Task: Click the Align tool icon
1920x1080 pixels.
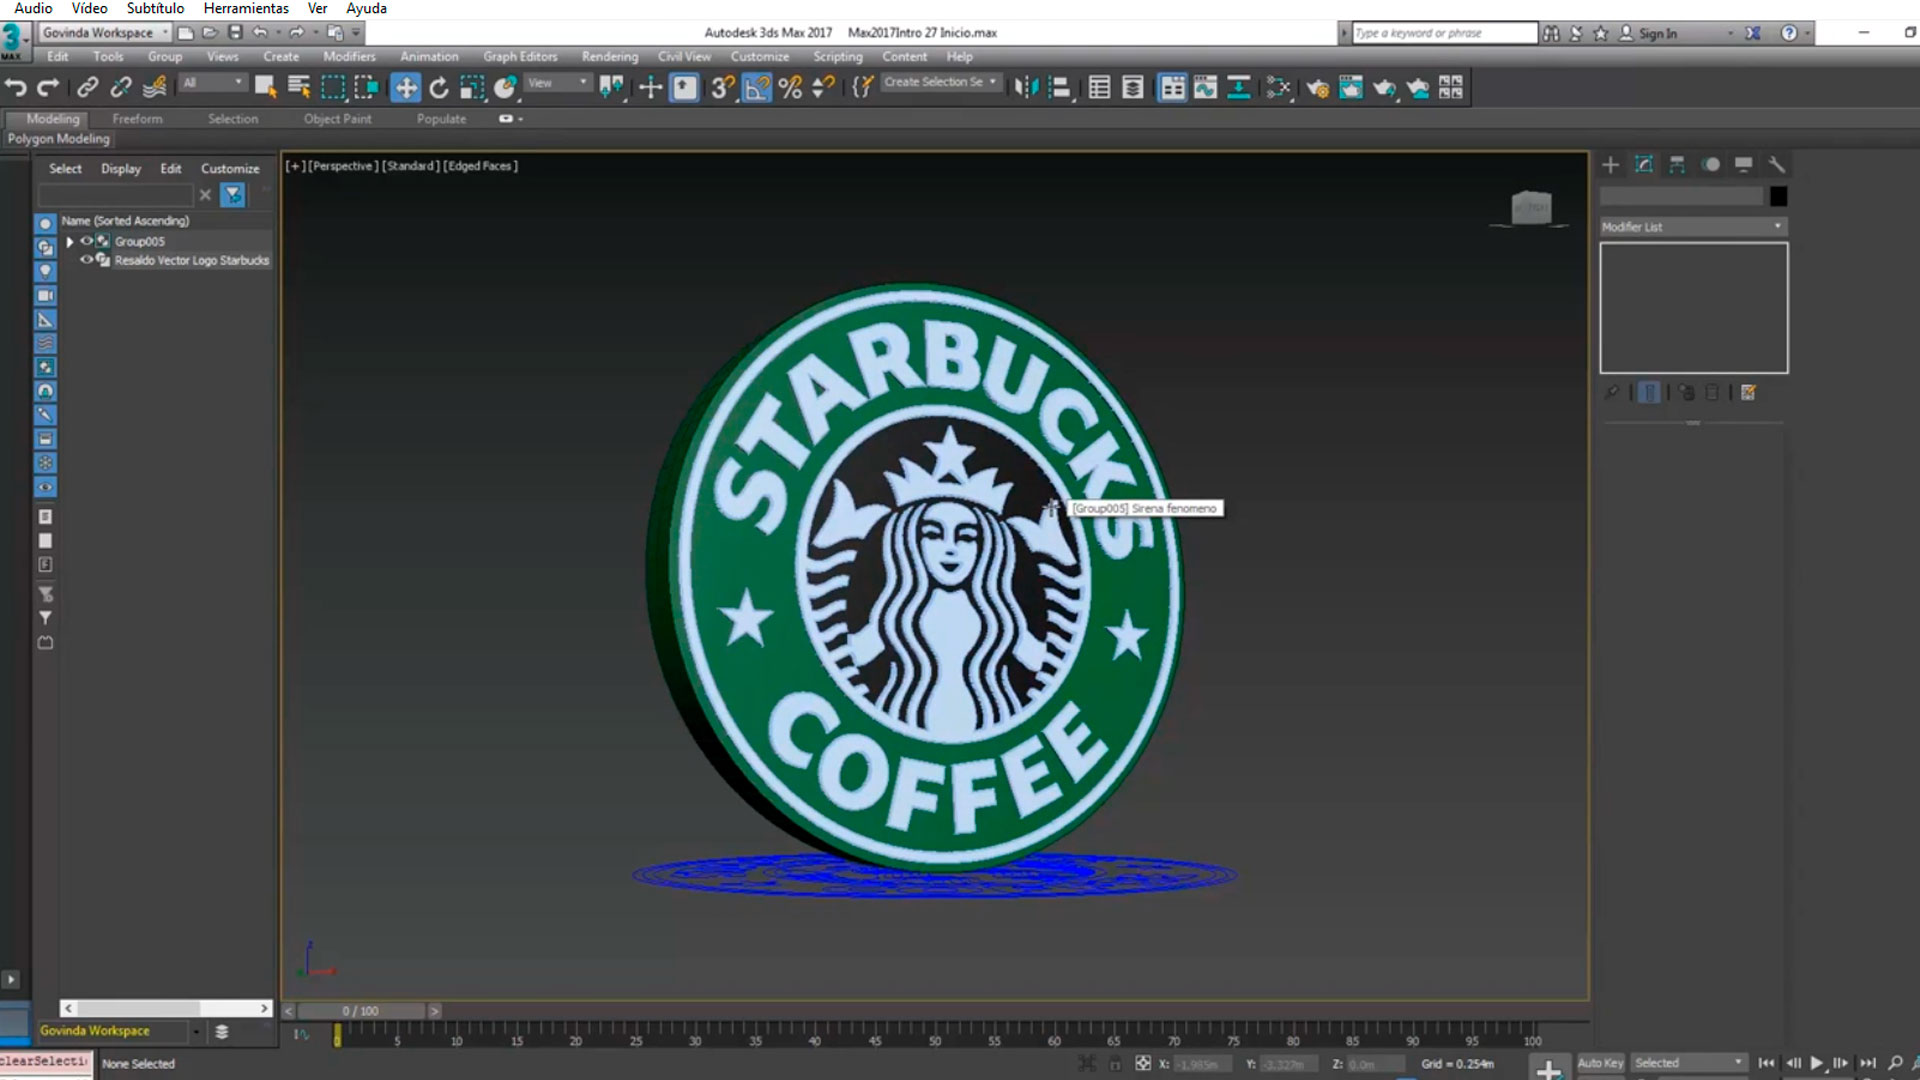Action: [1059, 88]
